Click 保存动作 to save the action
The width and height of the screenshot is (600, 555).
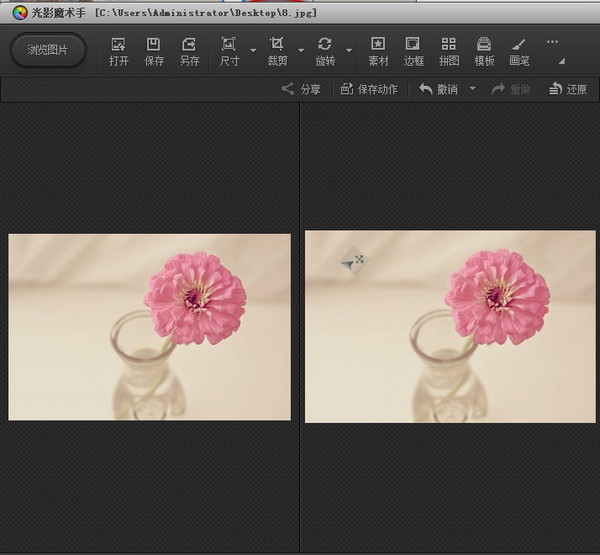(x=369, y=89)
